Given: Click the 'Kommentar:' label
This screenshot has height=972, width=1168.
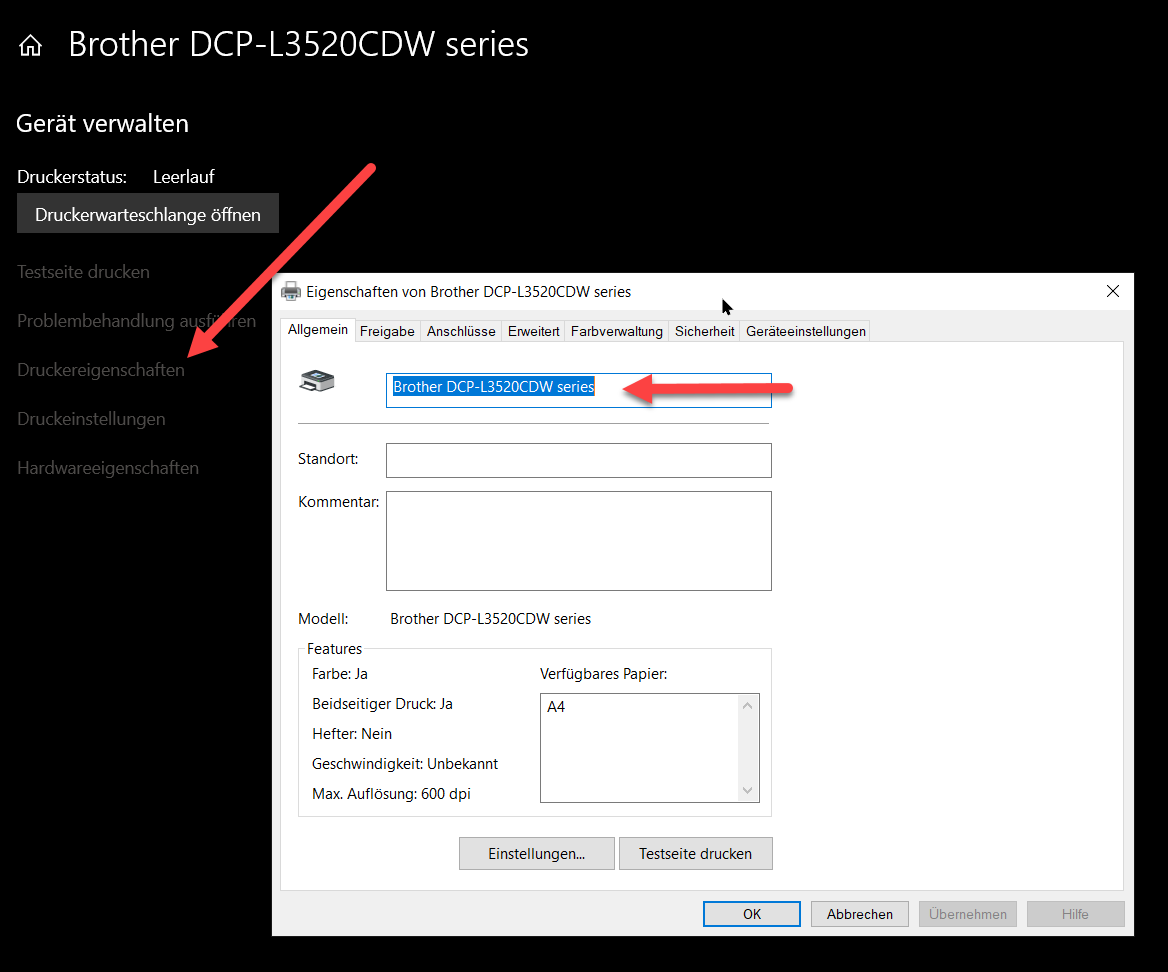Looking at the screenshot, I should [338, 502].
